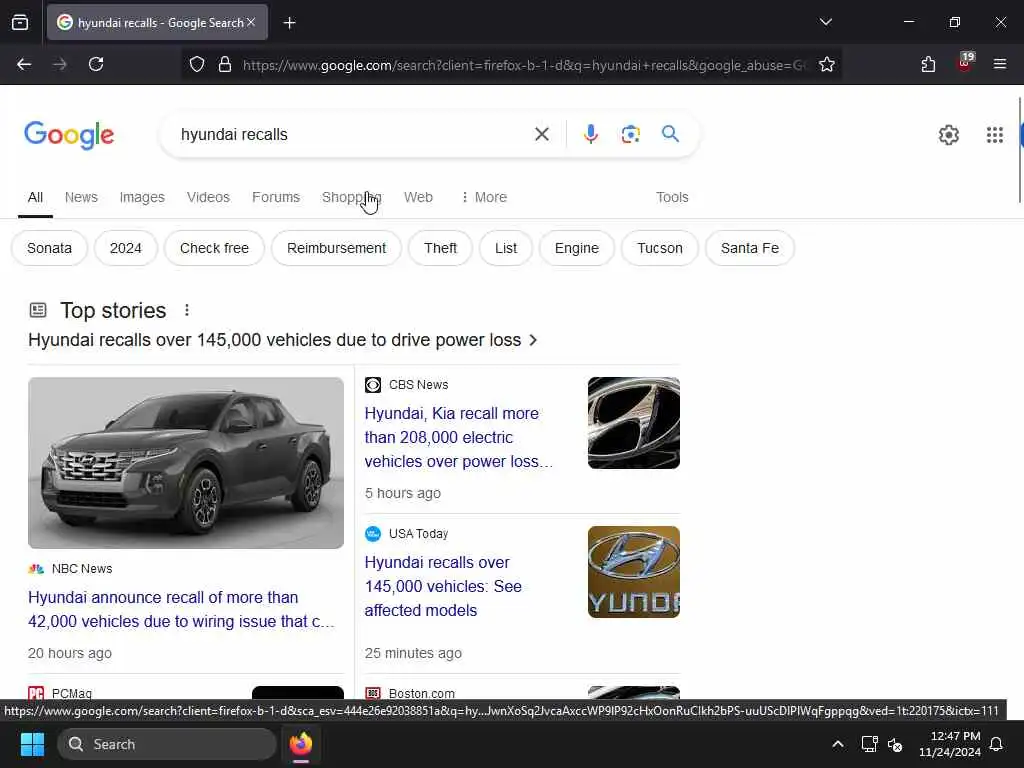1024x768 pixels.
Task: Select the Tucson suggestion chip
Action: click(660, 248)
